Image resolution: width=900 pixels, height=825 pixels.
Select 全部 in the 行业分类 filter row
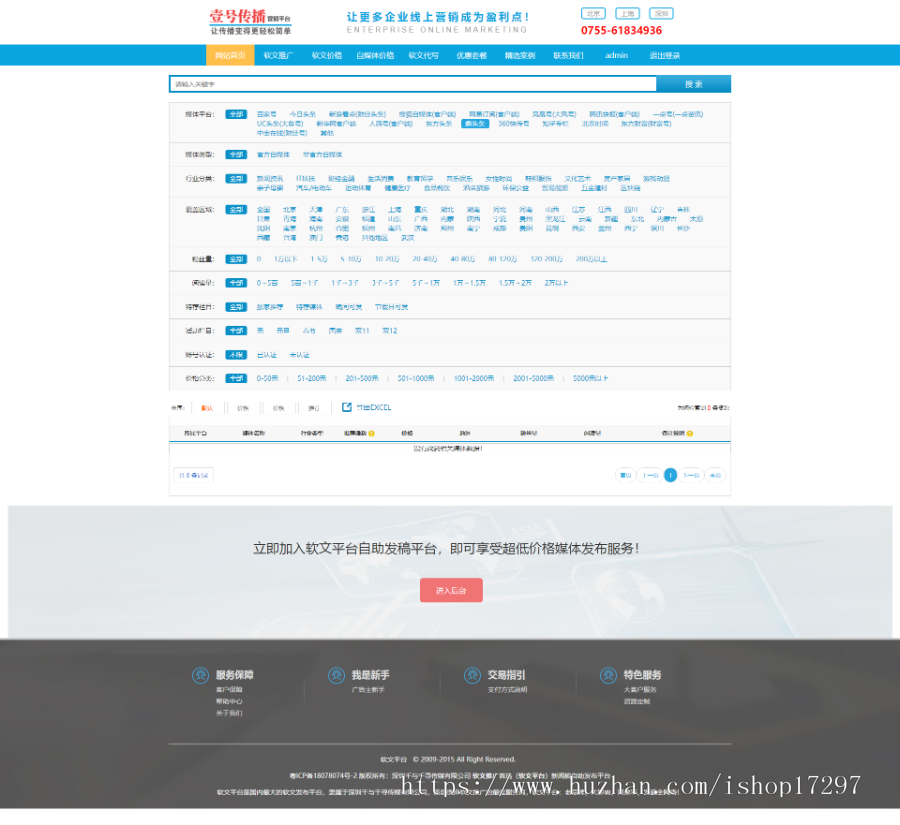coord(236,179)
